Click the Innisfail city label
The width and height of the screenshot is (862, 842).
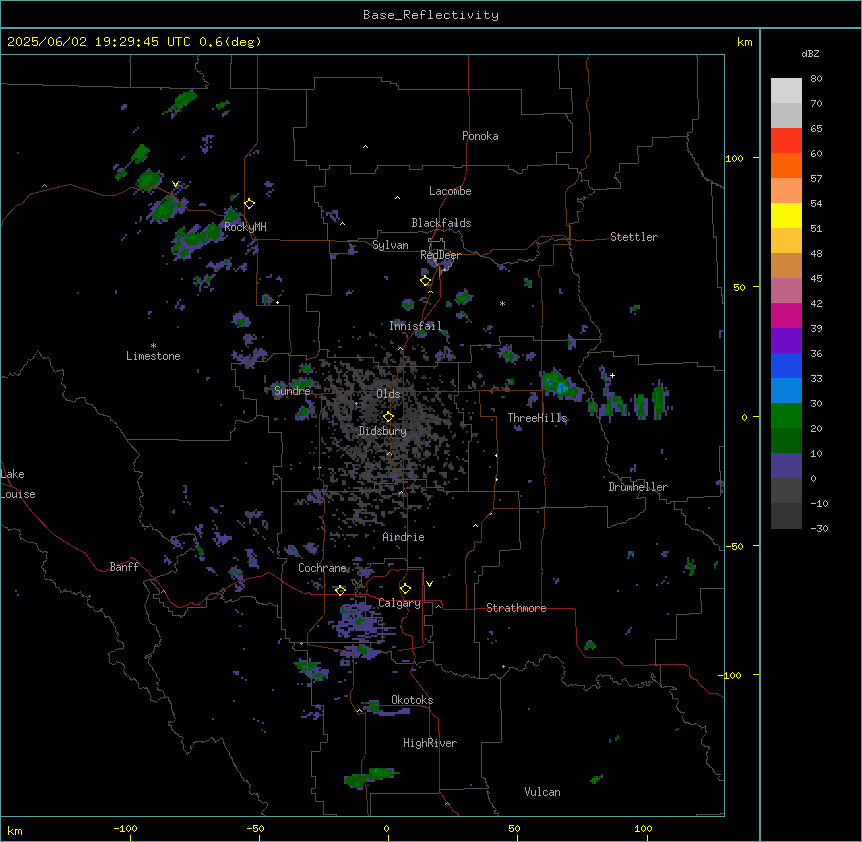point(416,326)
